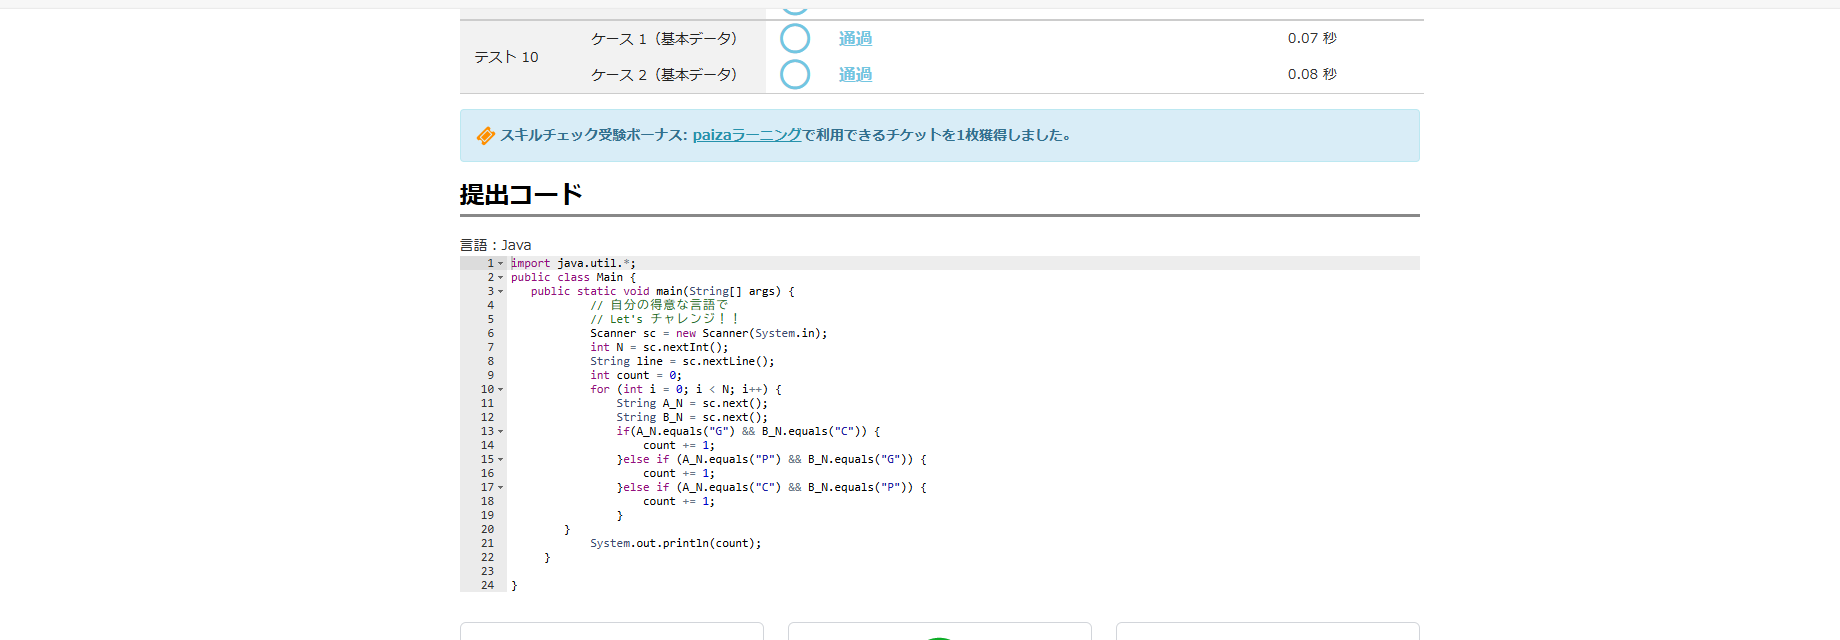The height and width of the screenshot is (640, 1840).
Task: Place cursor on System.out.println(count) line
Action: [x=675, y=544]
